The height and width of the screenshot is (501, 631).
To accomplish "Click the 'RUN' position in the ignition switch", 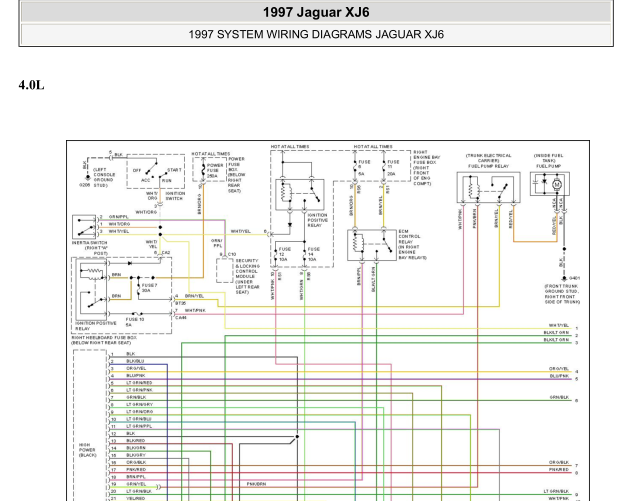I will click(167, 181).
